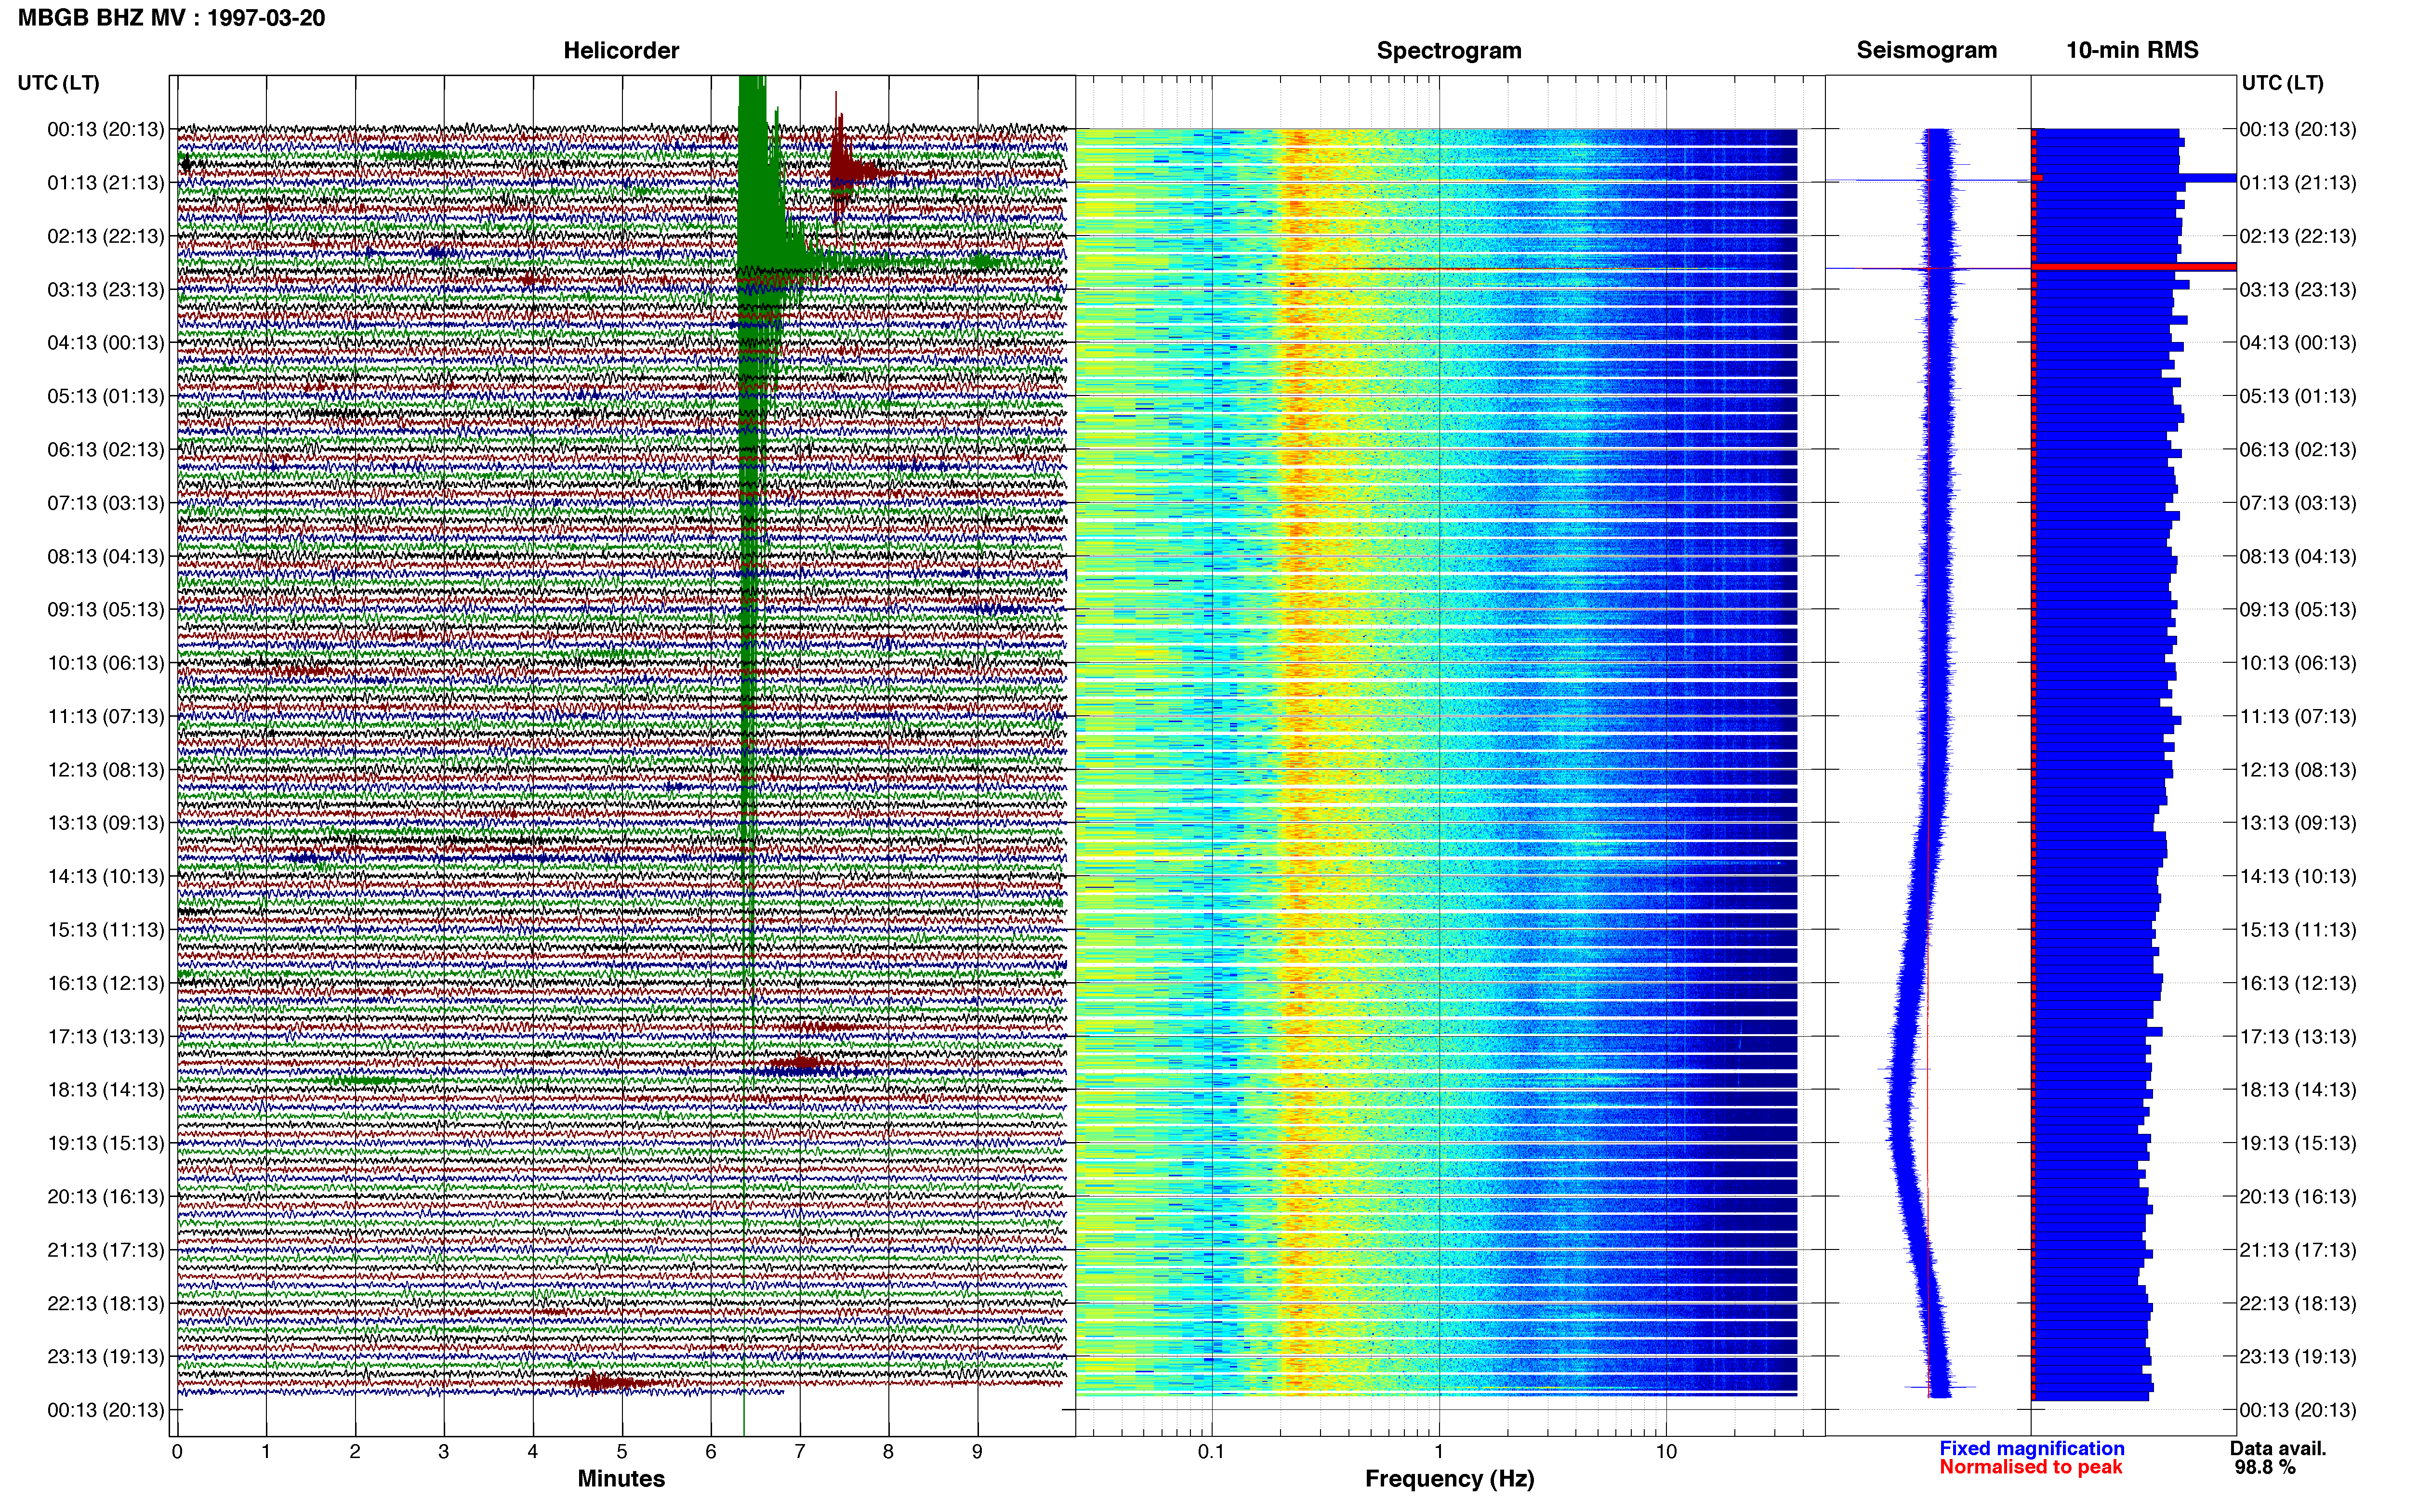Click the '7' tick on the Minutes axis

tap(800, 1452)
